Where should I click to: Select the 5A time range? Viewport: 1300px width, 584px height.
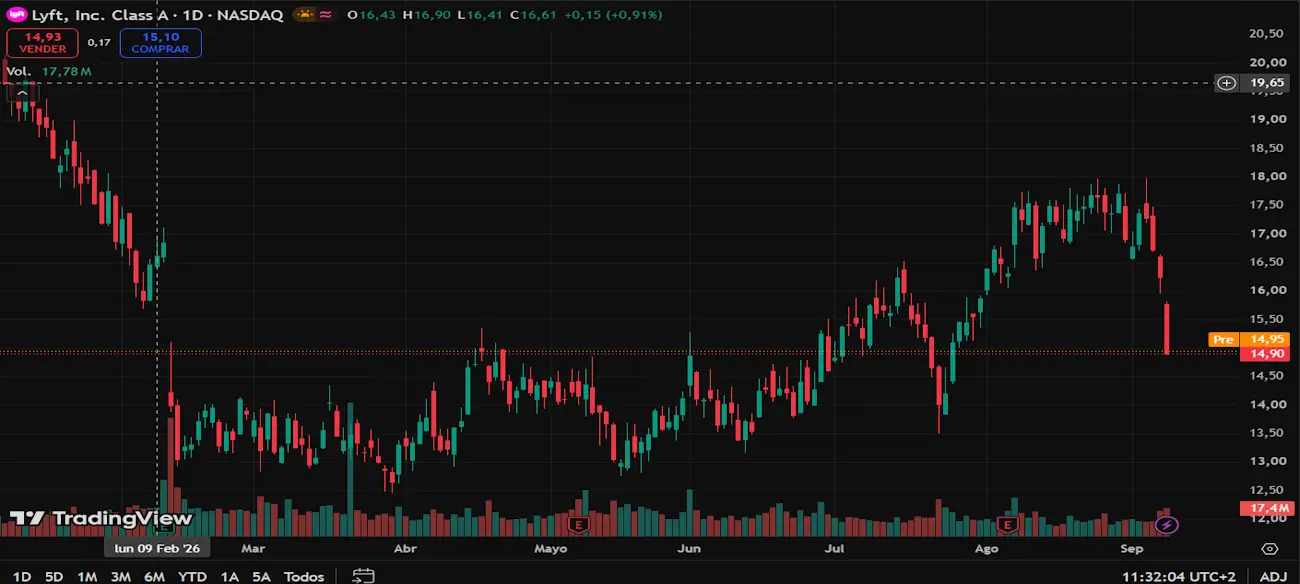click(261, 576)
